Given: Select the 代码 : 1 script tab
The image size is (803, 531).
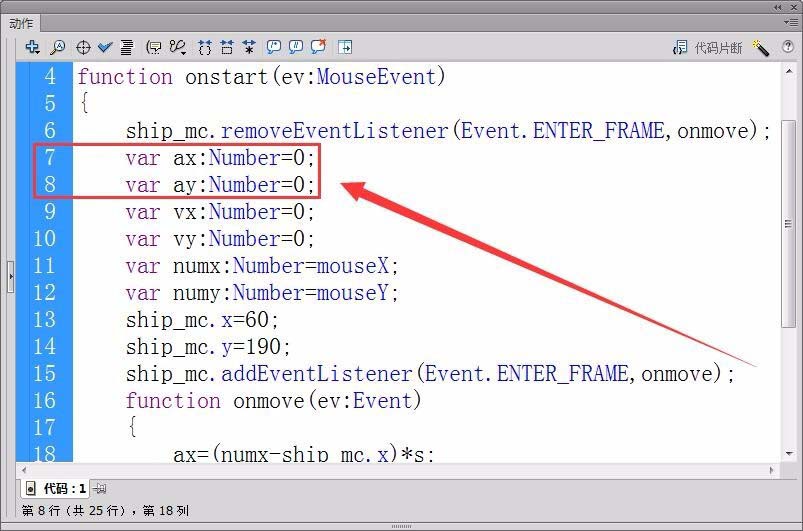Looking at the screenshot, I should 55,488.
